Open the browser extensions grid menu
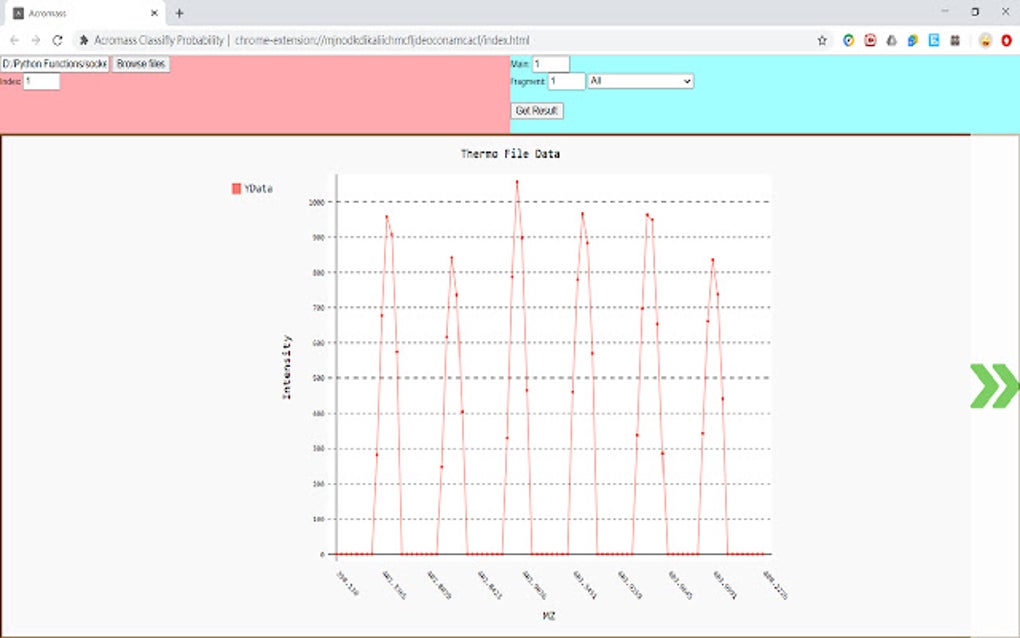 pyautogui.click(x=955, y=41)
